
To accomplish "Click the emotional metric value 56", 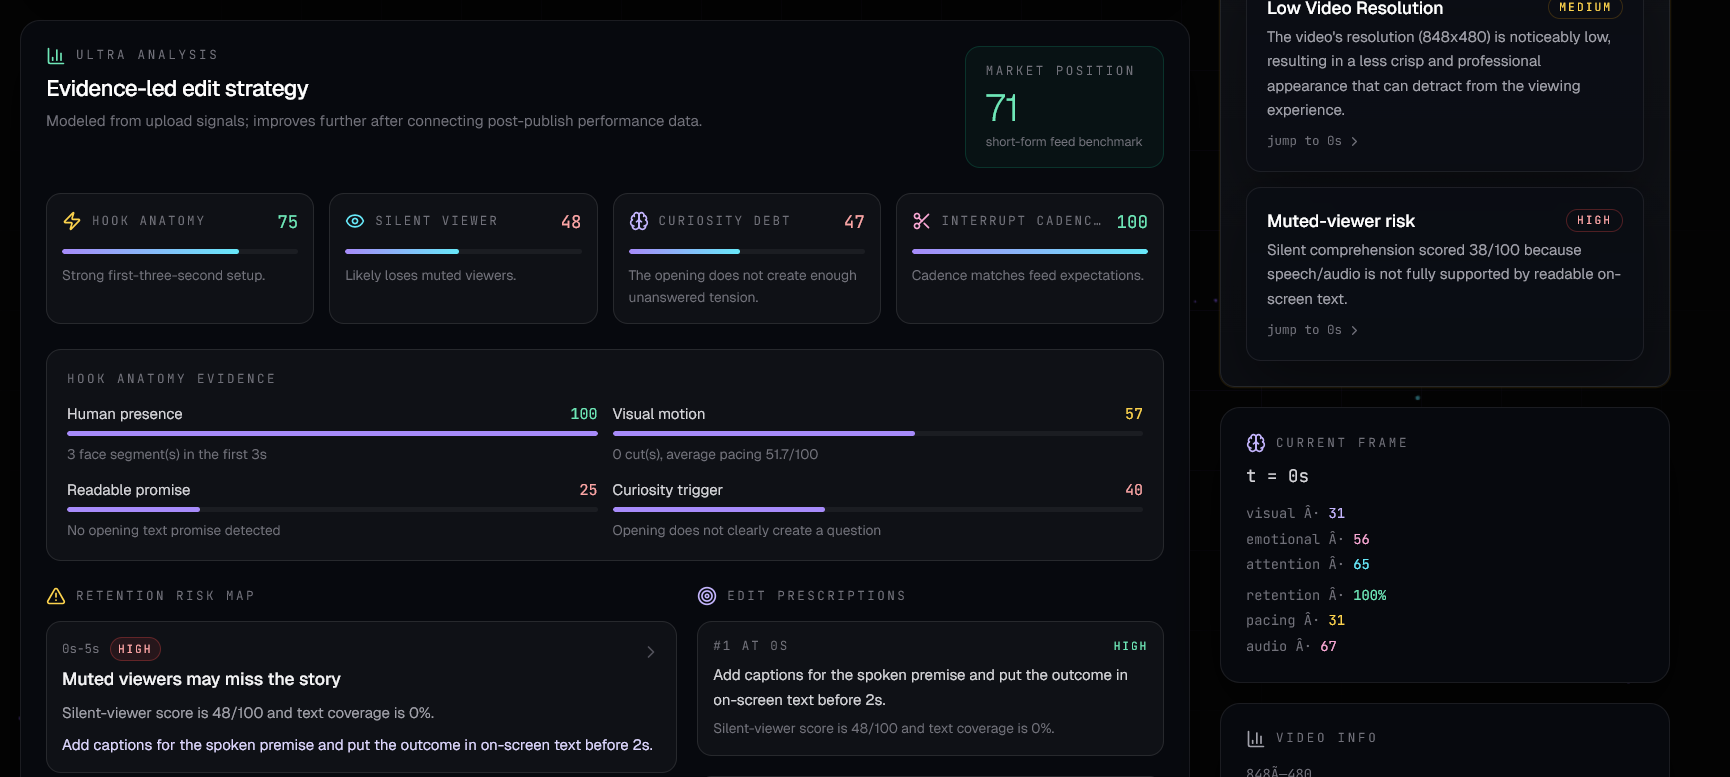I will coord(1361,539).
